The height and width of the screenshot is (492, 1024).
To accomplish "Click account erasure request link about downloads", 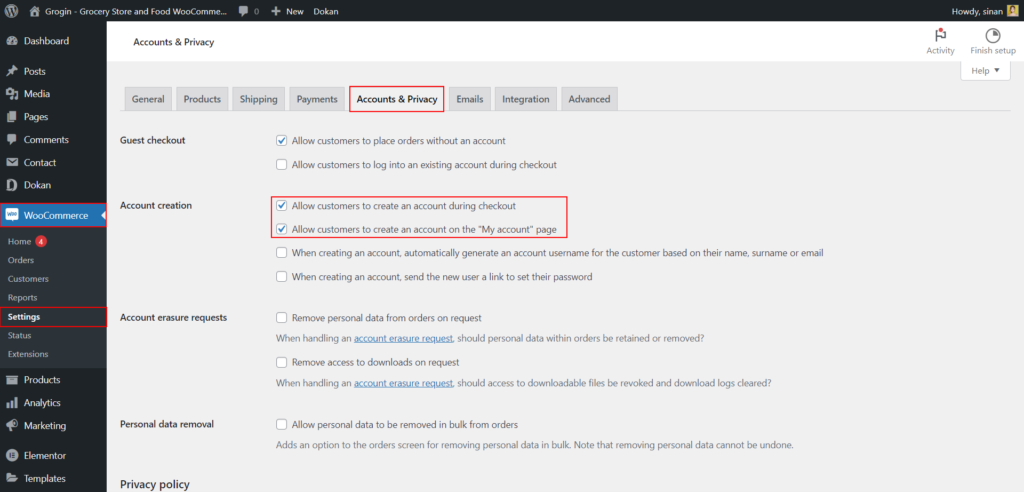I will 403,383.
